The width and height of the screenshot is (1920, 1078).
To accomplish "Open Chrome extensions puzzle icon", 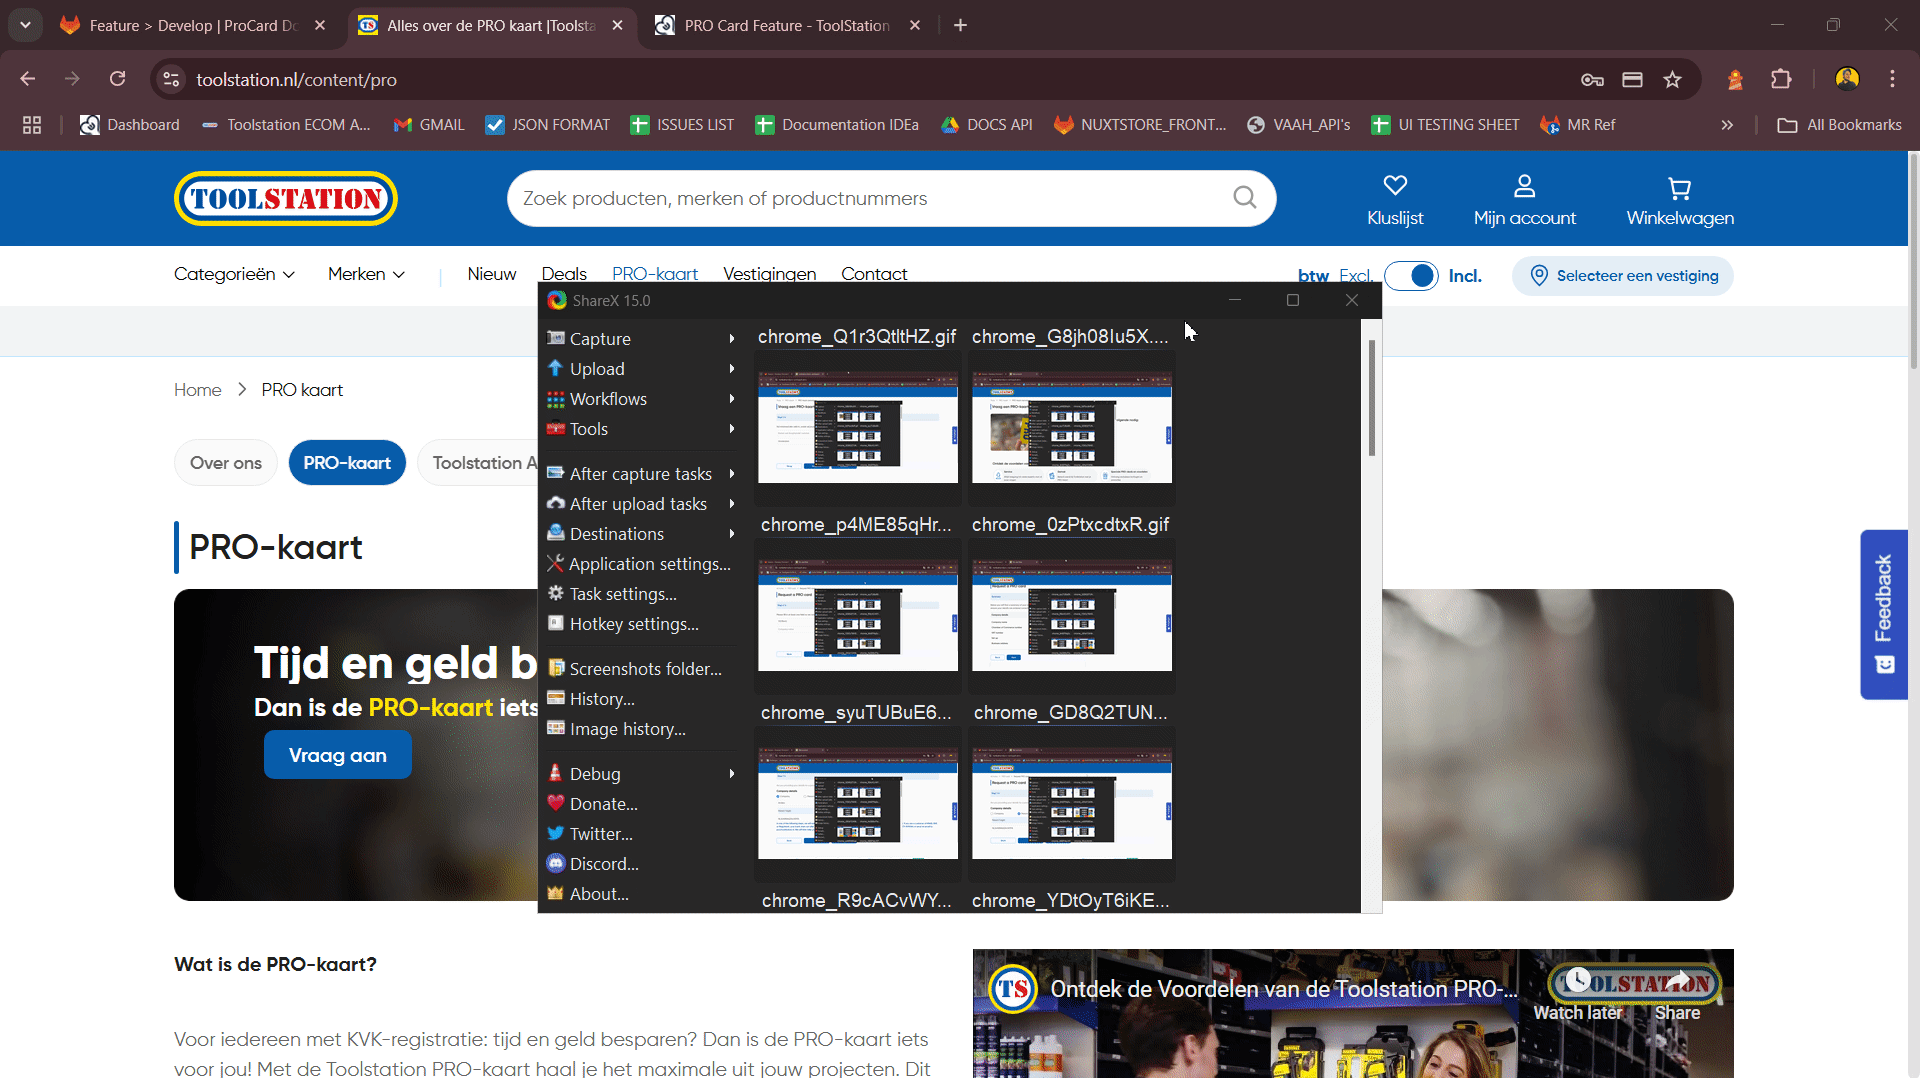I will pyautogui.click(x=1781, y=80).
